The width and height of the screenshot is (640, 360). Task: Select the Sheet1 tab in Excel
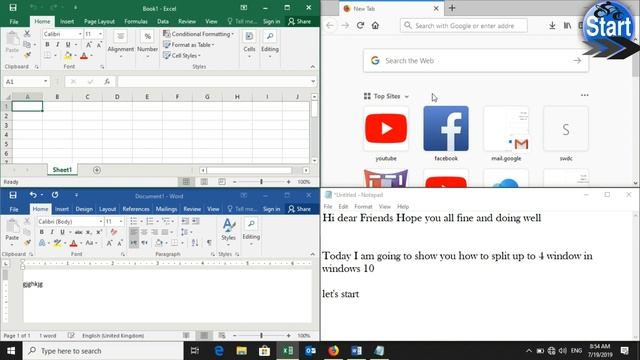pyautogui.click(x=62, y=170)
